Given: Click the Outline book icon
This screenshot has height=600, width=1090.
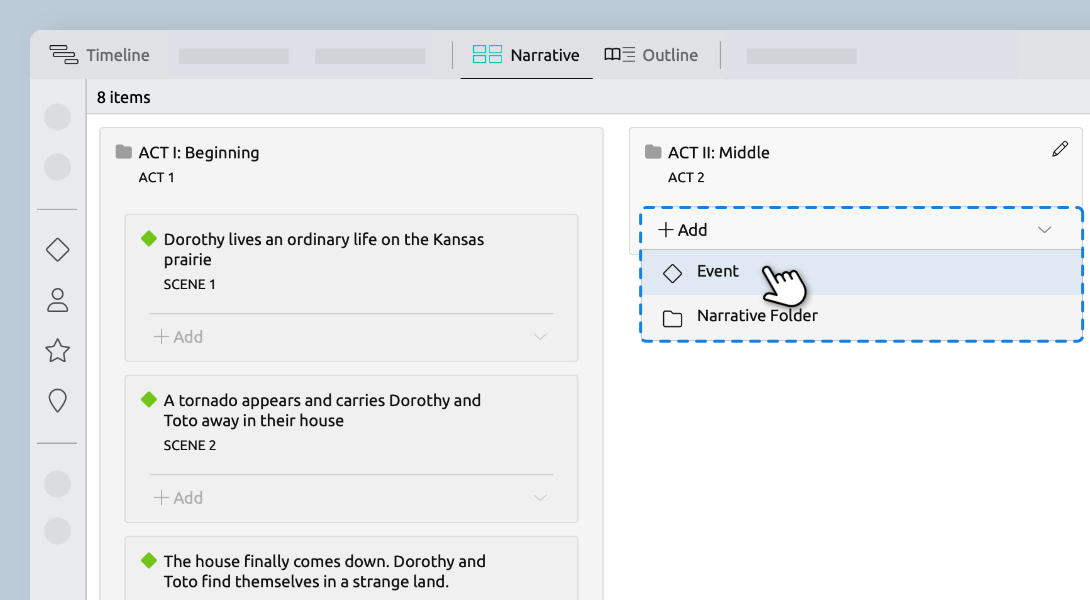Looking at the screenshot, I should 619,54.
